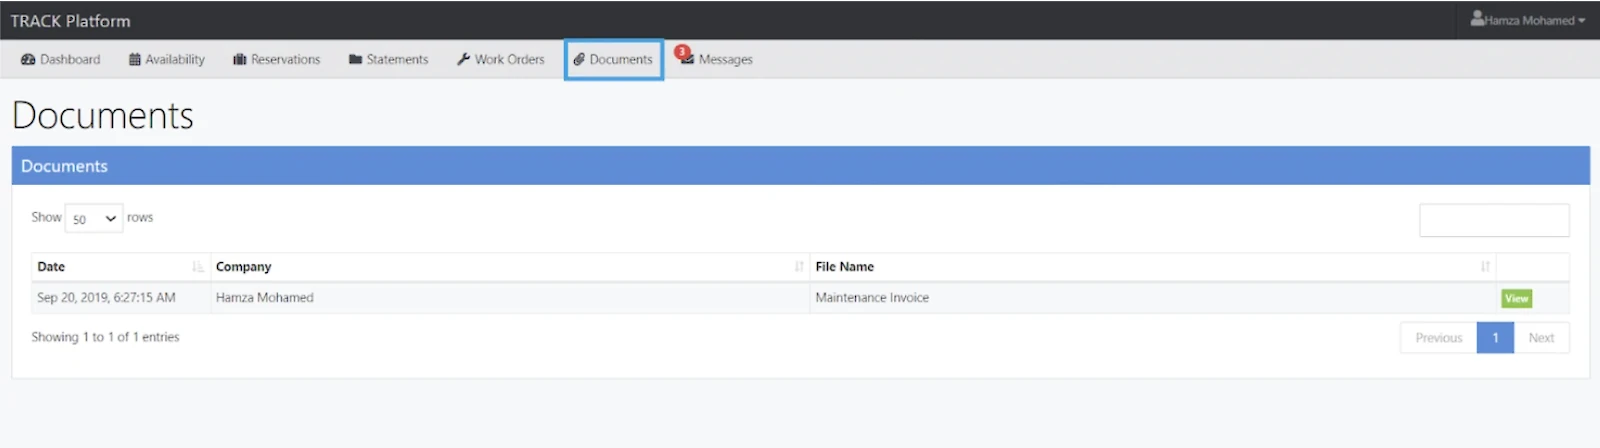View the Maintenance Invoice document
The width and height of the screenshot is (1600, 448).
(x=1516, y=298)
